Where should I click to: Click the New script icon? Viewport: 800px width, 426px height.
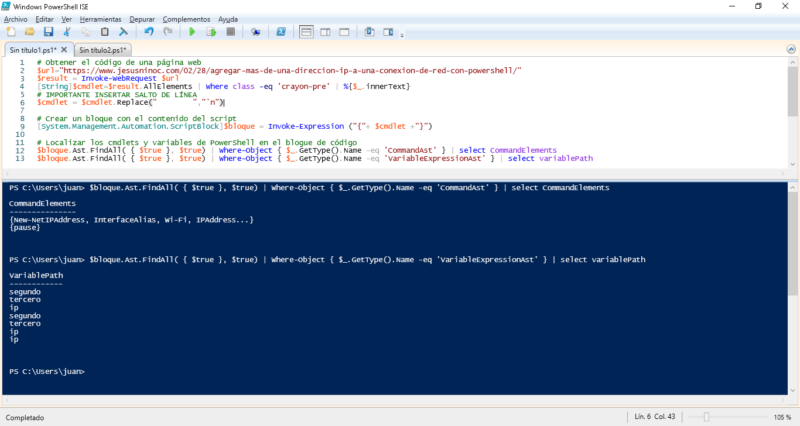10,32
